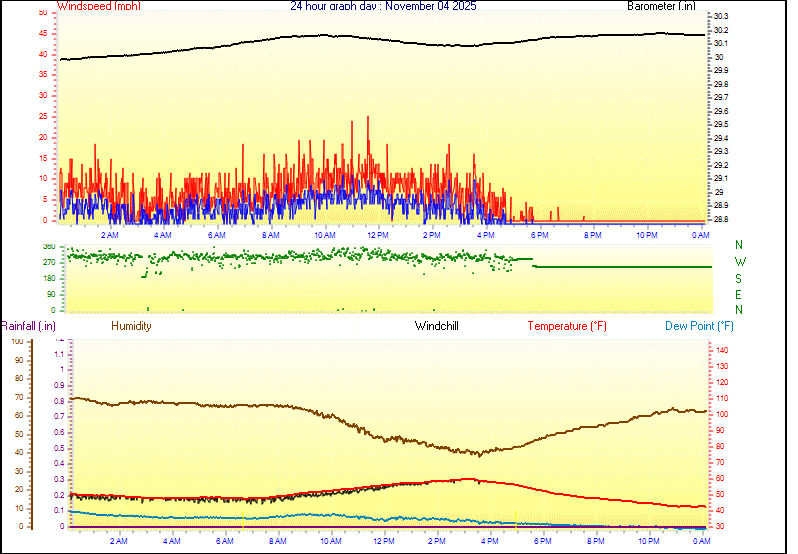This screenshot has height=554, width=798.
Task: Click the Windspeed [mph] legend label
Action: [99, 6]
